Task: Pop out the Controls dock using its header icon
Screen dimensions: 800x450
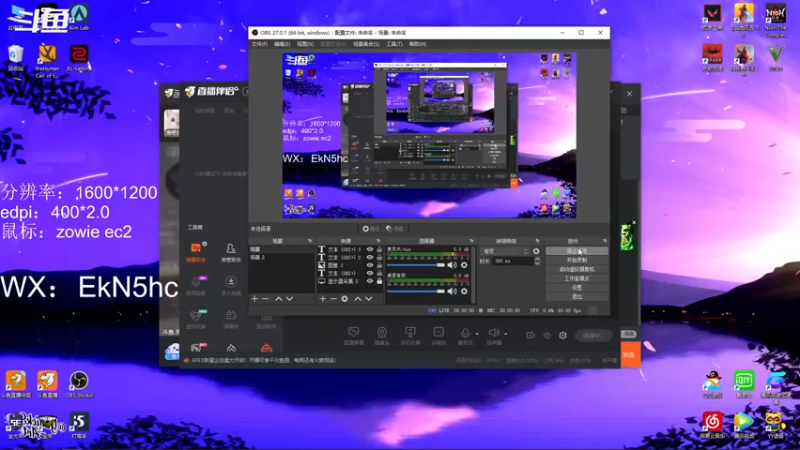Action: pyautogui.click(x=605, y=241)
